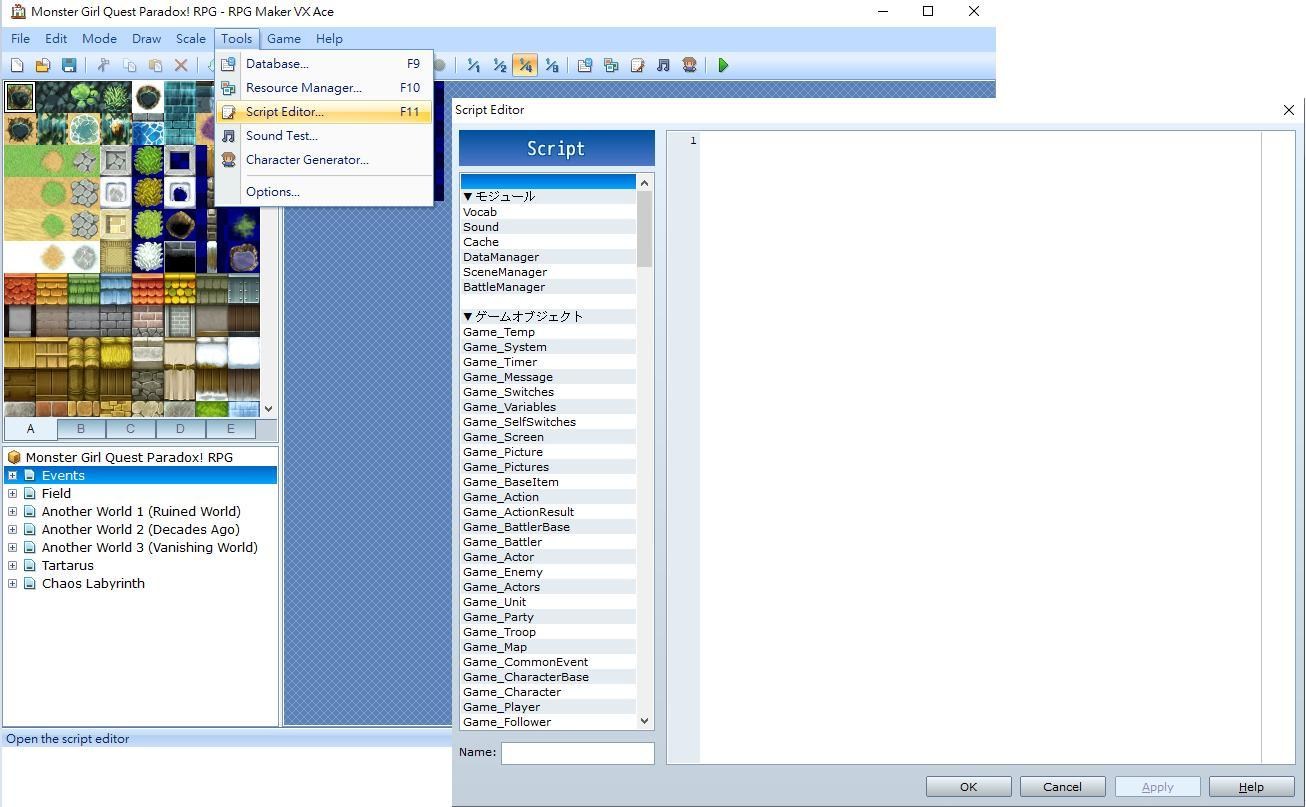The image size is (1306, 807).
Task: Switch to tileset tab C
Action: [x=130, y=429]
